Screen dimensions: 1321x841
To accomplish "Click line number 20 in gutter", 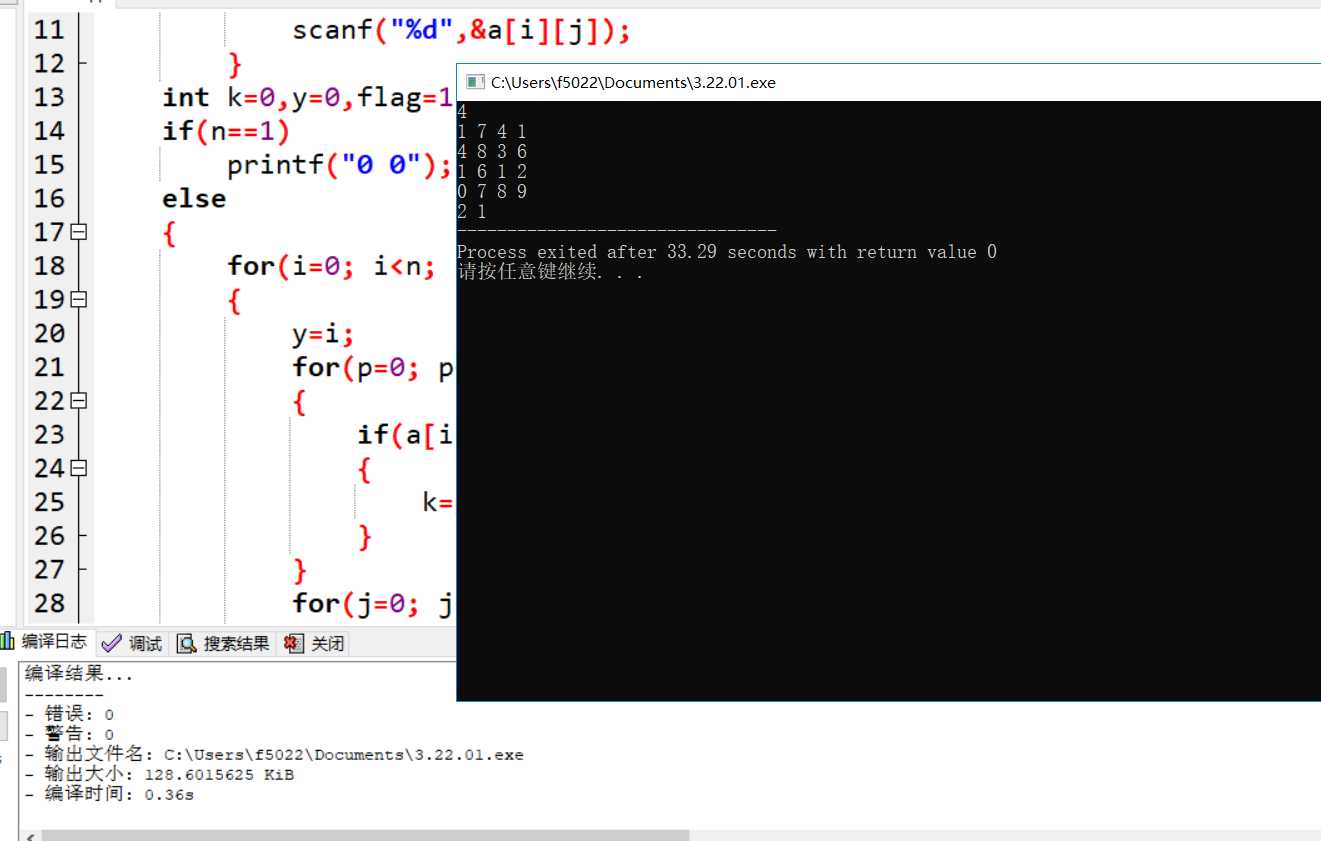I will click(x=48, y=333).
